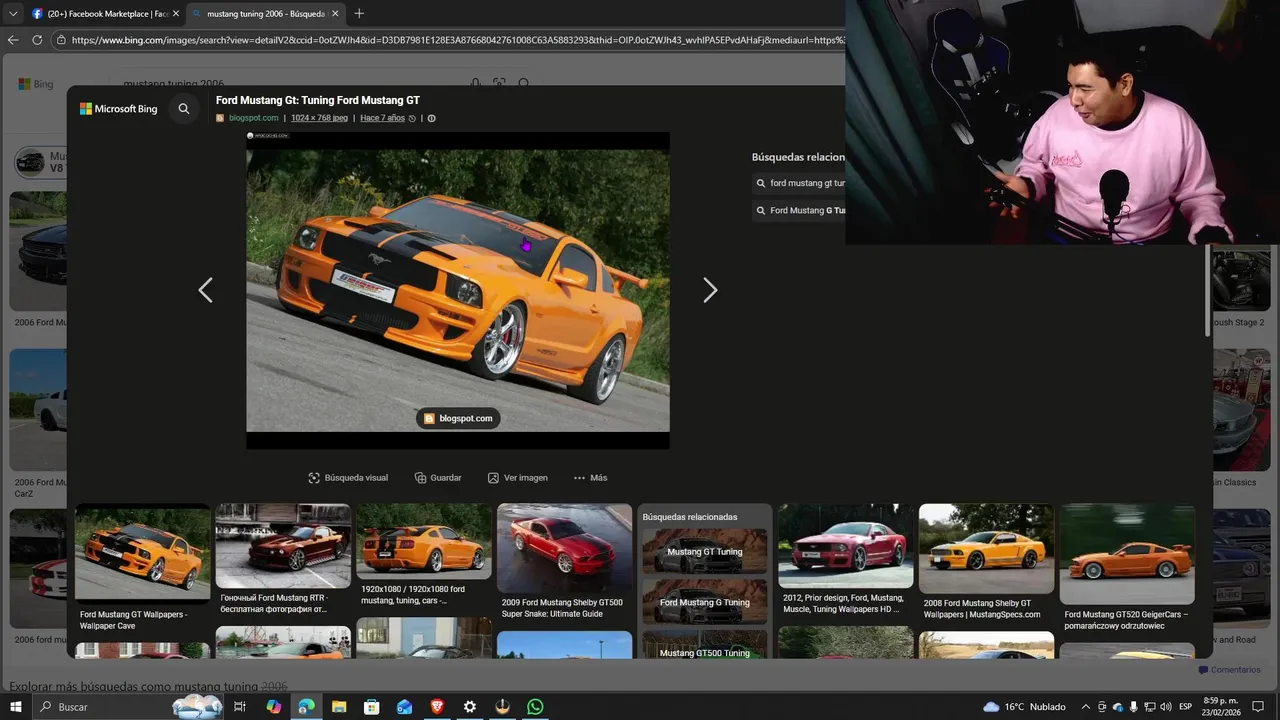Open a new browser tab
1280x720 pixels.
pyautogui.click(x=359, y=13)
